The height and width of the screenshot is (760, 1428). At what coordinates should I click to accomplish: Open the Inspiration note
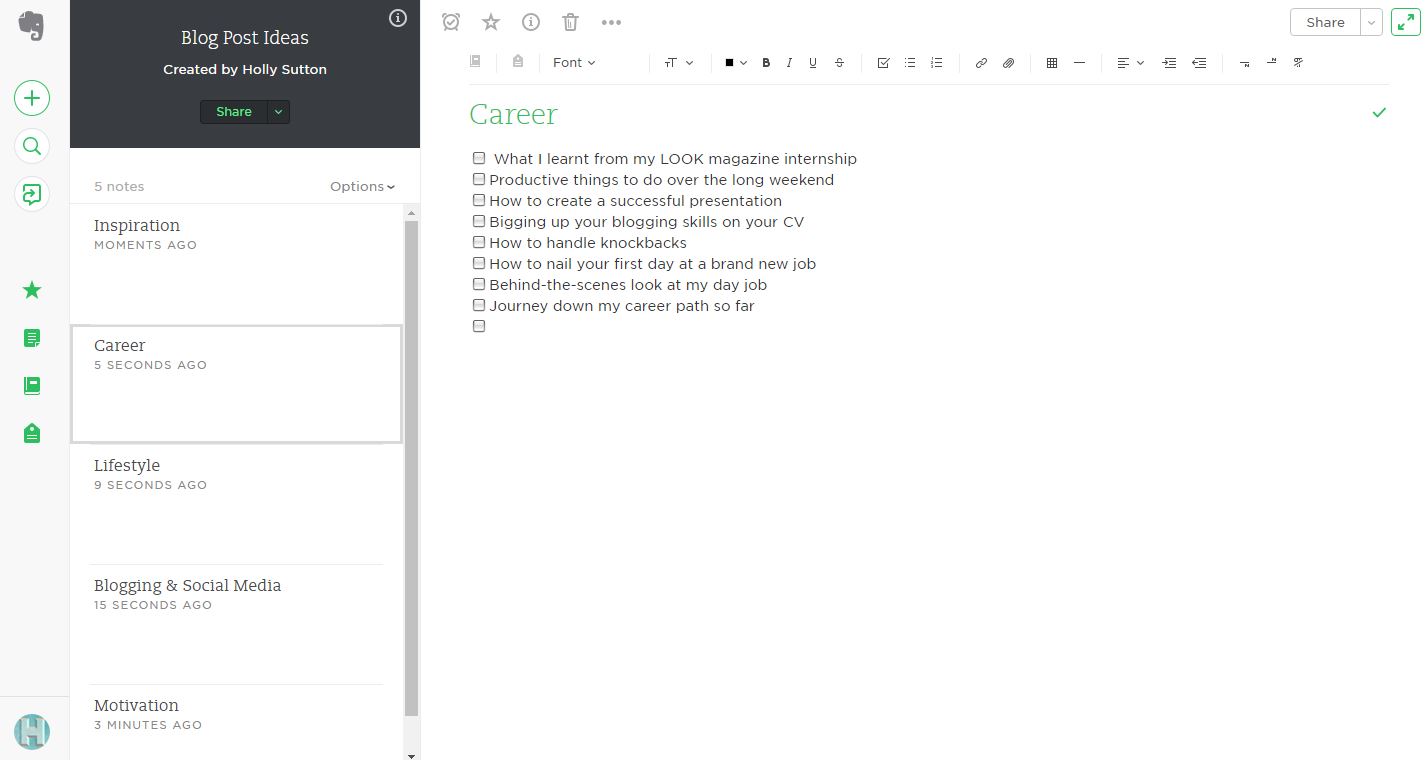pos(236,264)
